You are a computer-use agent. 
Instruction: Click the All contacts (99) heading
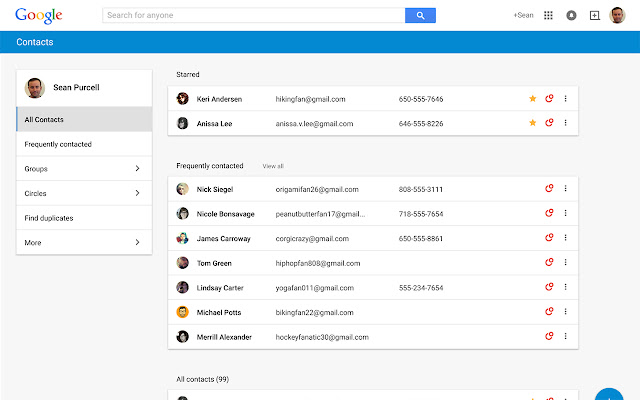tap(202, 379)
